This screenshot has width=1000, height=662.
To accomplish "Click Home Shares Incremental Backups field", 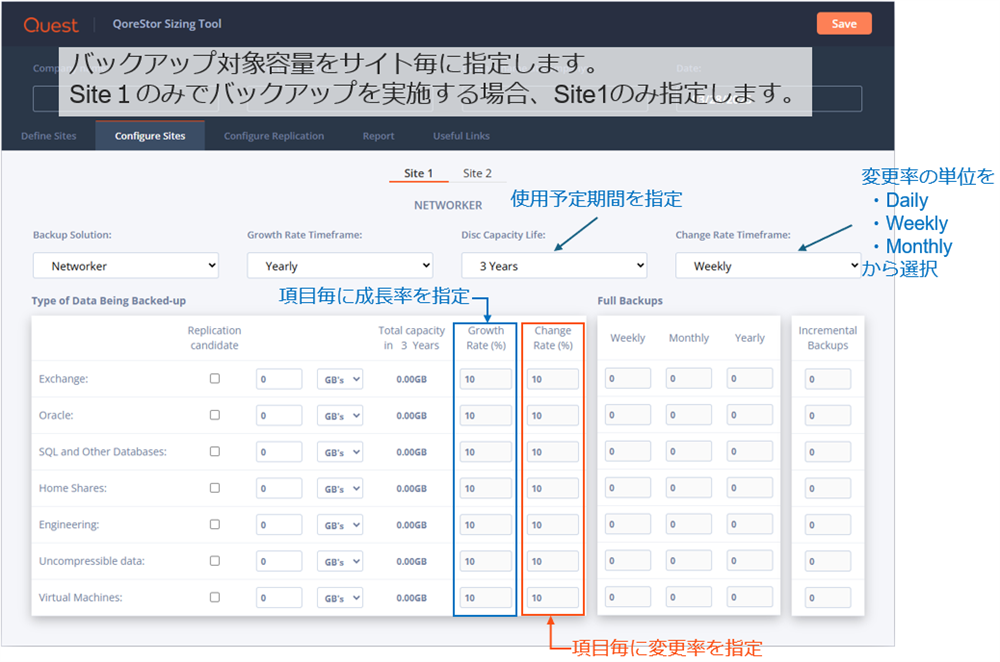I will [828, 488].
